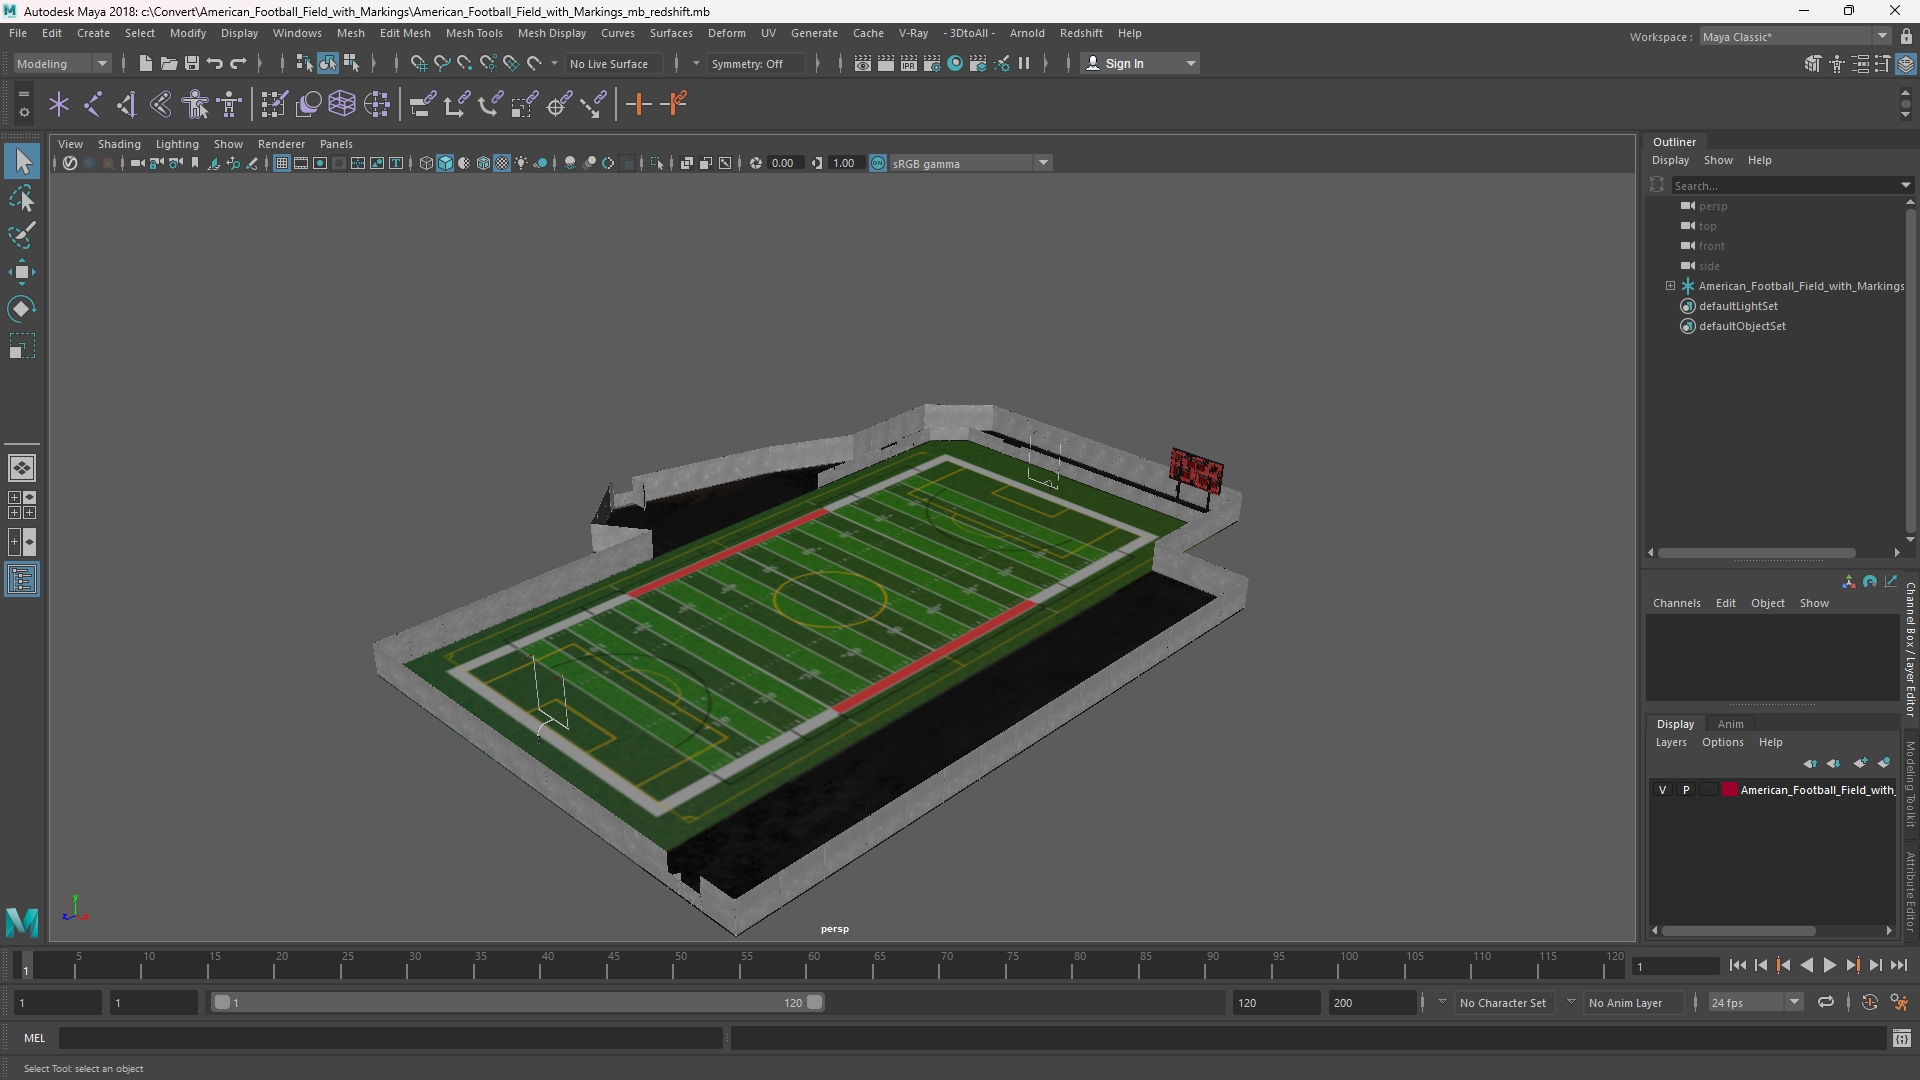The height and width of the screenshot is (1080, 1920).
Task: Toggle the layer visibility V box
Action: click(x=1663, y=790)
